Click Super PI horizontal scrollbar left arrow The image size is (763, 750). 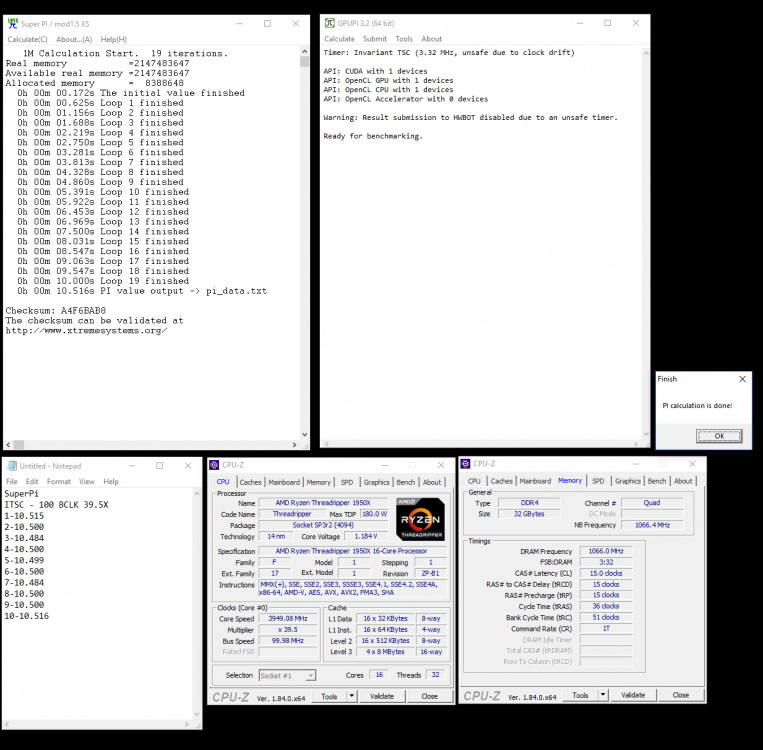pyautogui.click(x=8, y=444)
